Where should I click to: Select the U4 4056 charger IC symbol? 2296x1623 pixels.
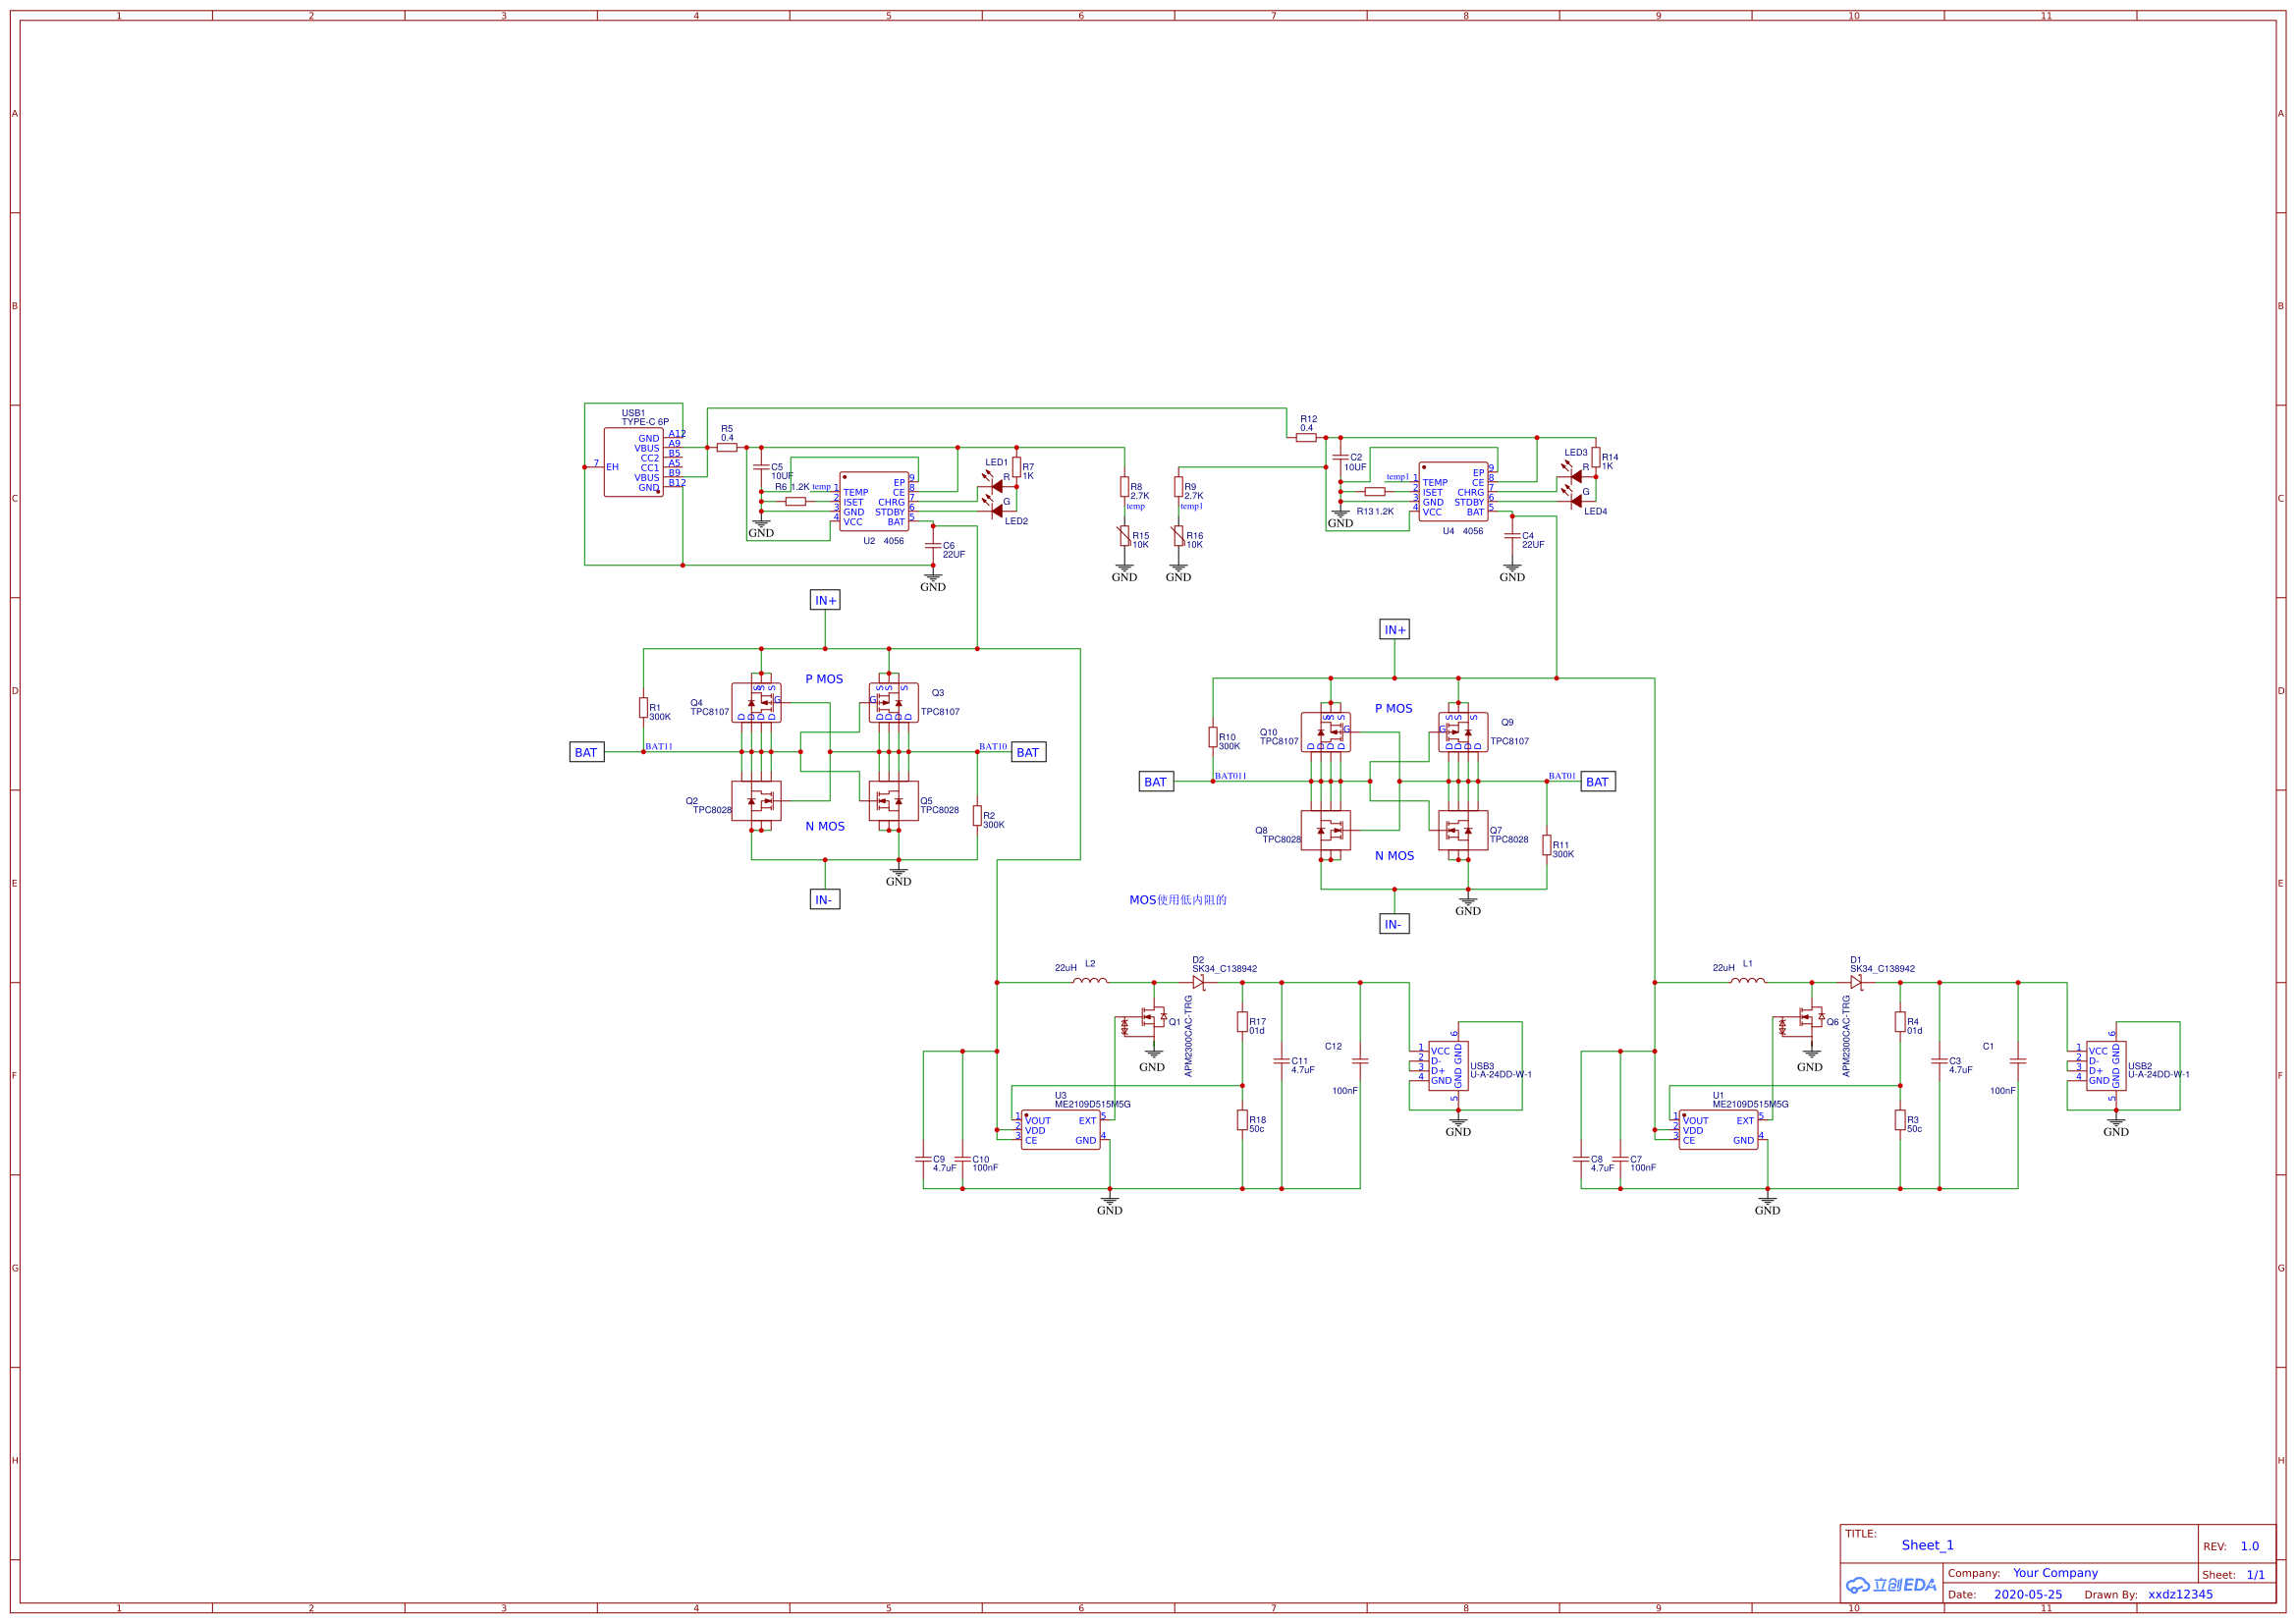(1452, 491)
